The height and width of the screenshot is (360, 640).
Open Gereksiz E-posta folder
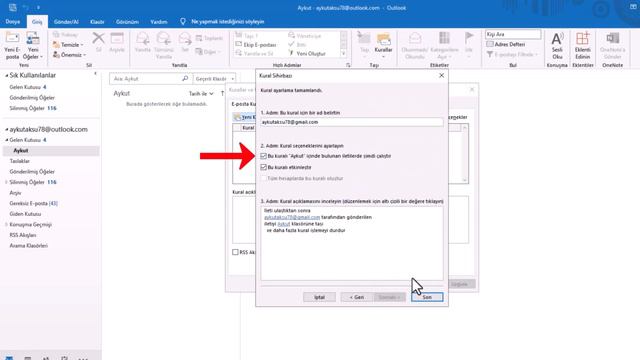(33, 203)
